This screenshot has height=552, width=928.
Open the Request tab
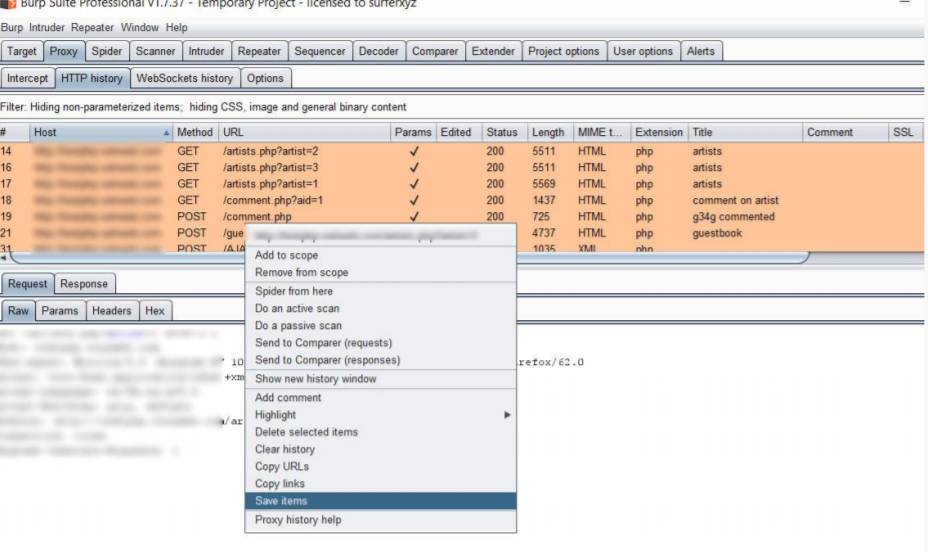coord(27,284)
